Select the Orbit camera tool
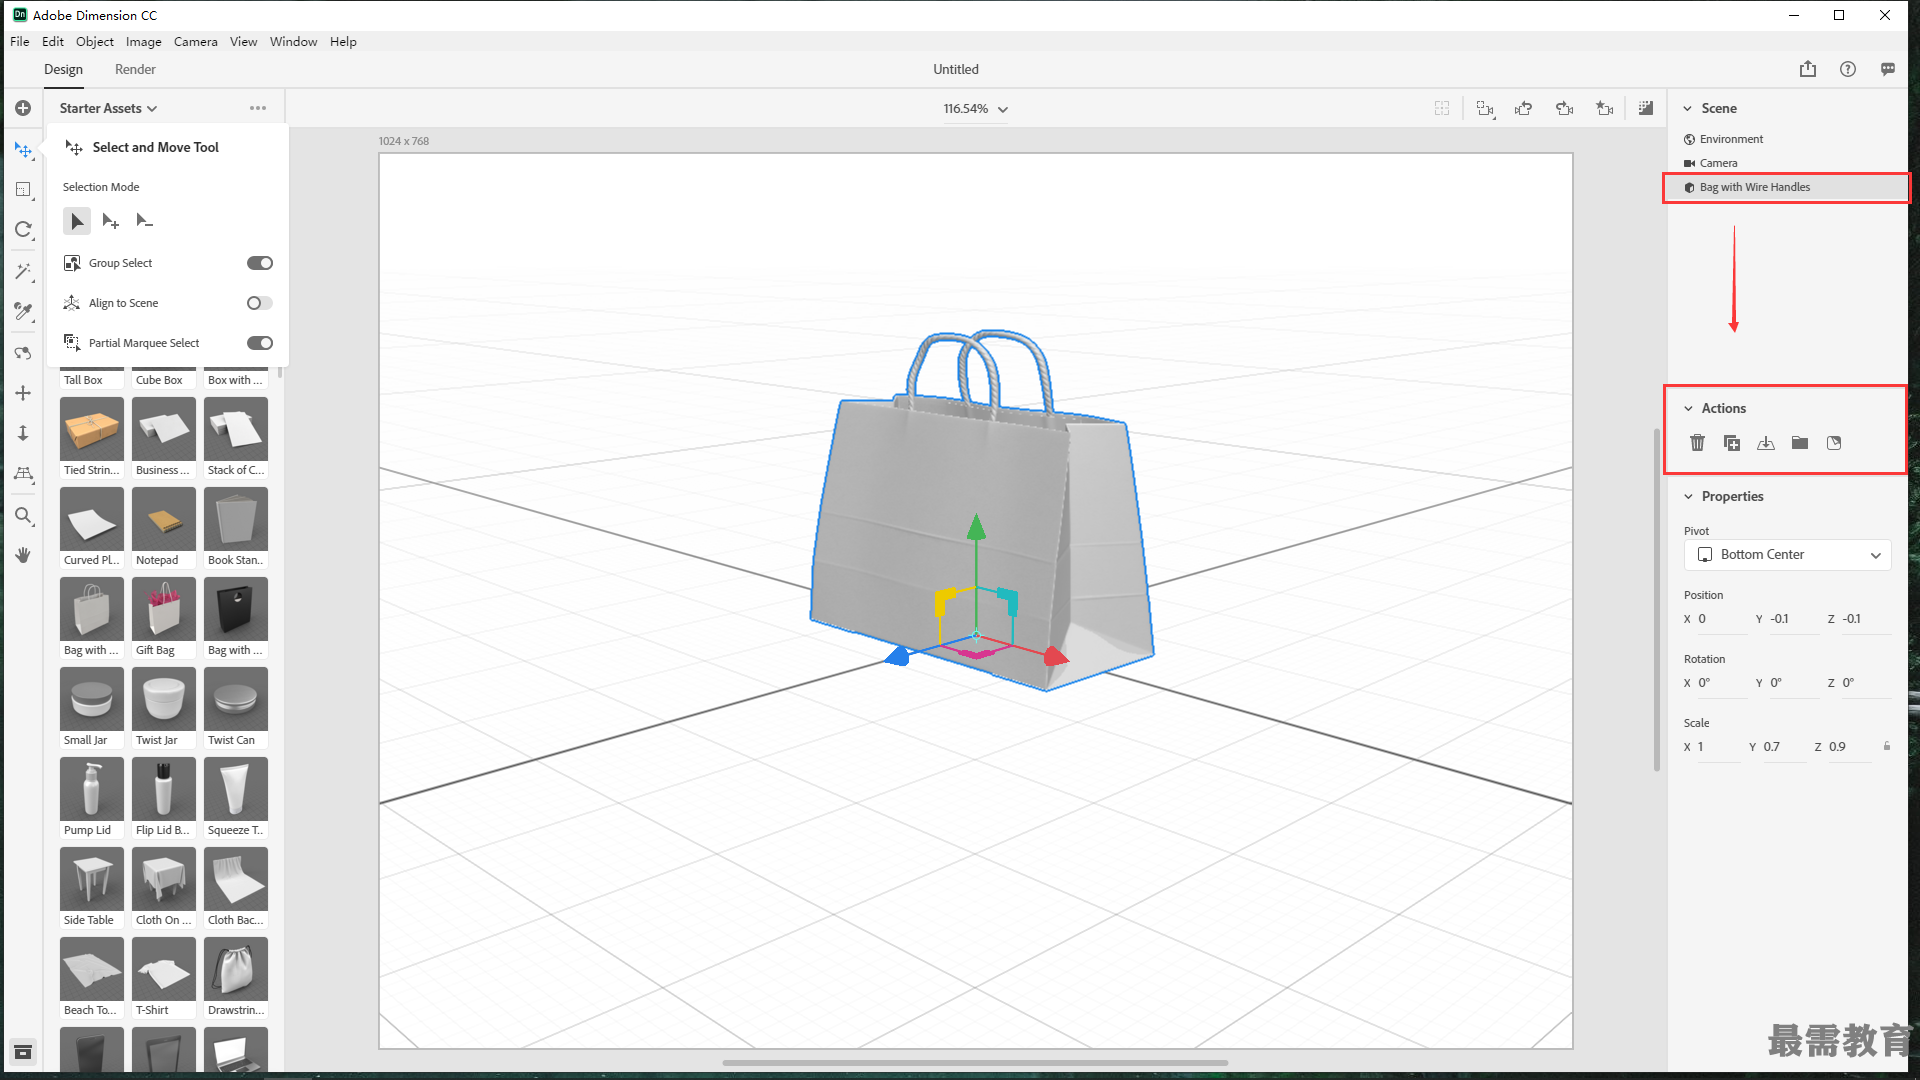Image resolution: width=1920 pixels, height=1080 pixels. click(23, 353)
